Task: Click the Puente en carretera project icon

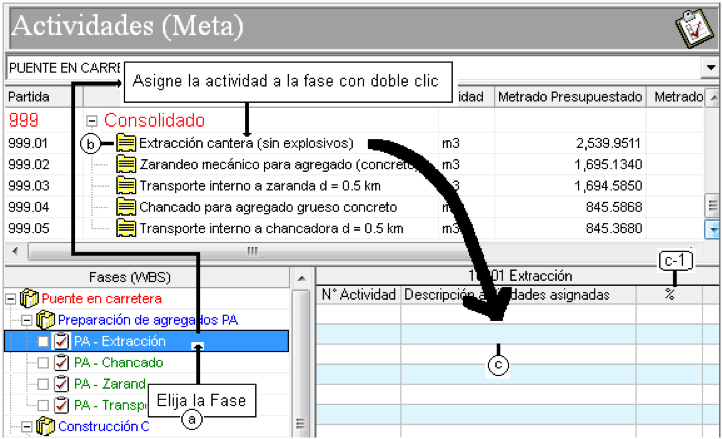Action: [29, 298]
